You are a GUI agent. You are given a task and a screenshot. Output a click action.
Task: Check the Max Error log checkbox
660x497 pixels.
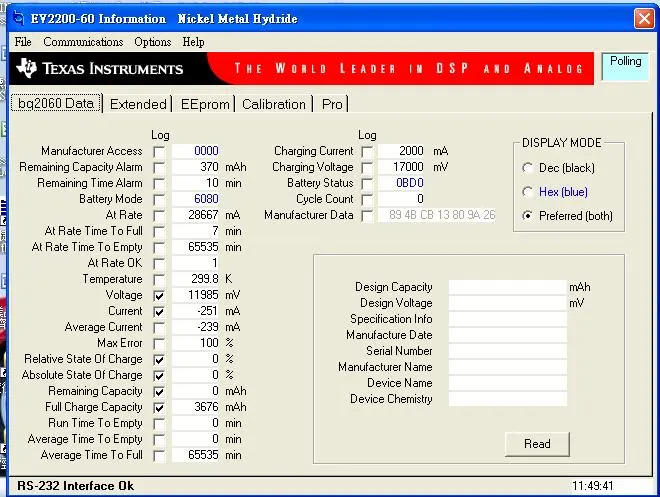tap(159, 343)
